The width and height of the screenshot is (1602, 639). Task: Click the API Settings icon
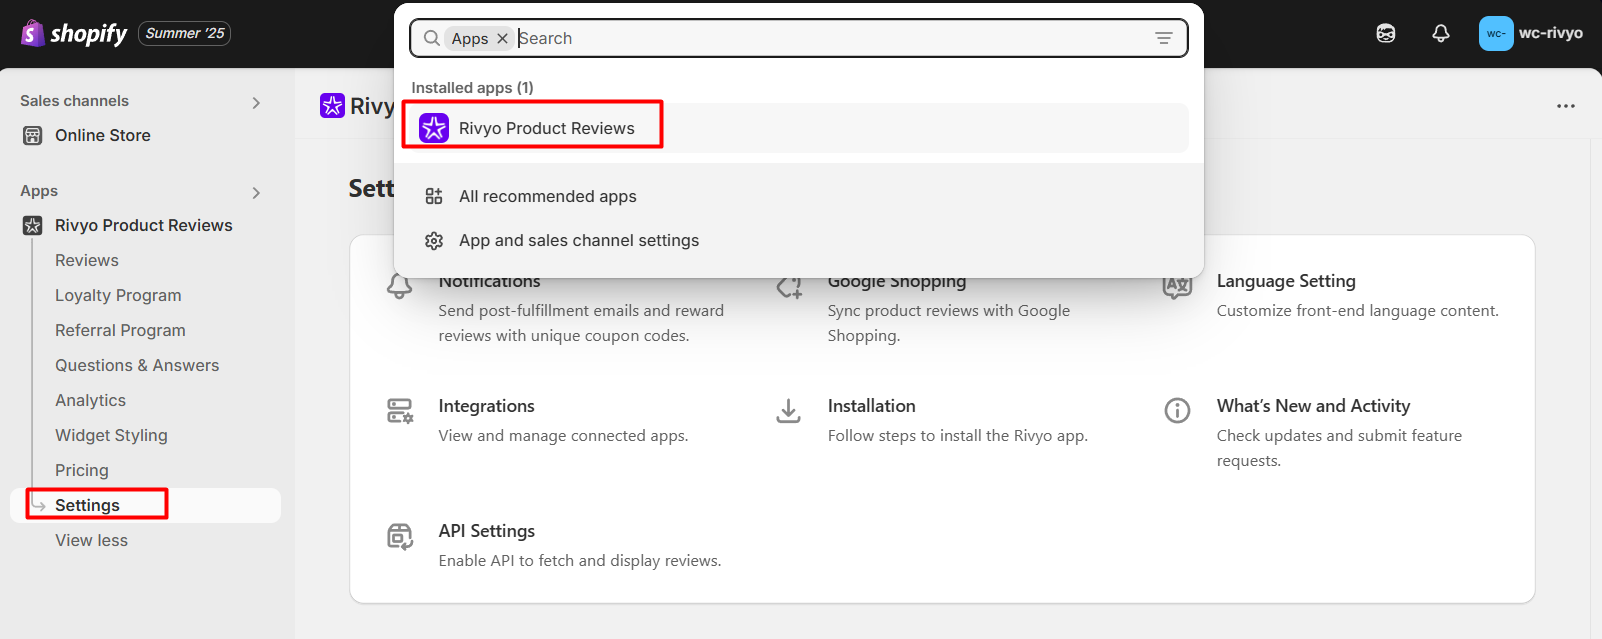pyautogui.click(x=400, y=536)
